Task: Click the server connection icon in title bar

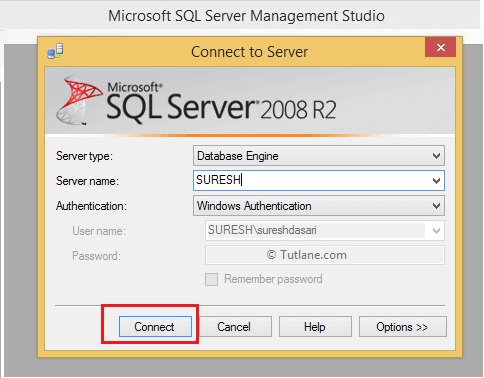Action: (55, 51)
